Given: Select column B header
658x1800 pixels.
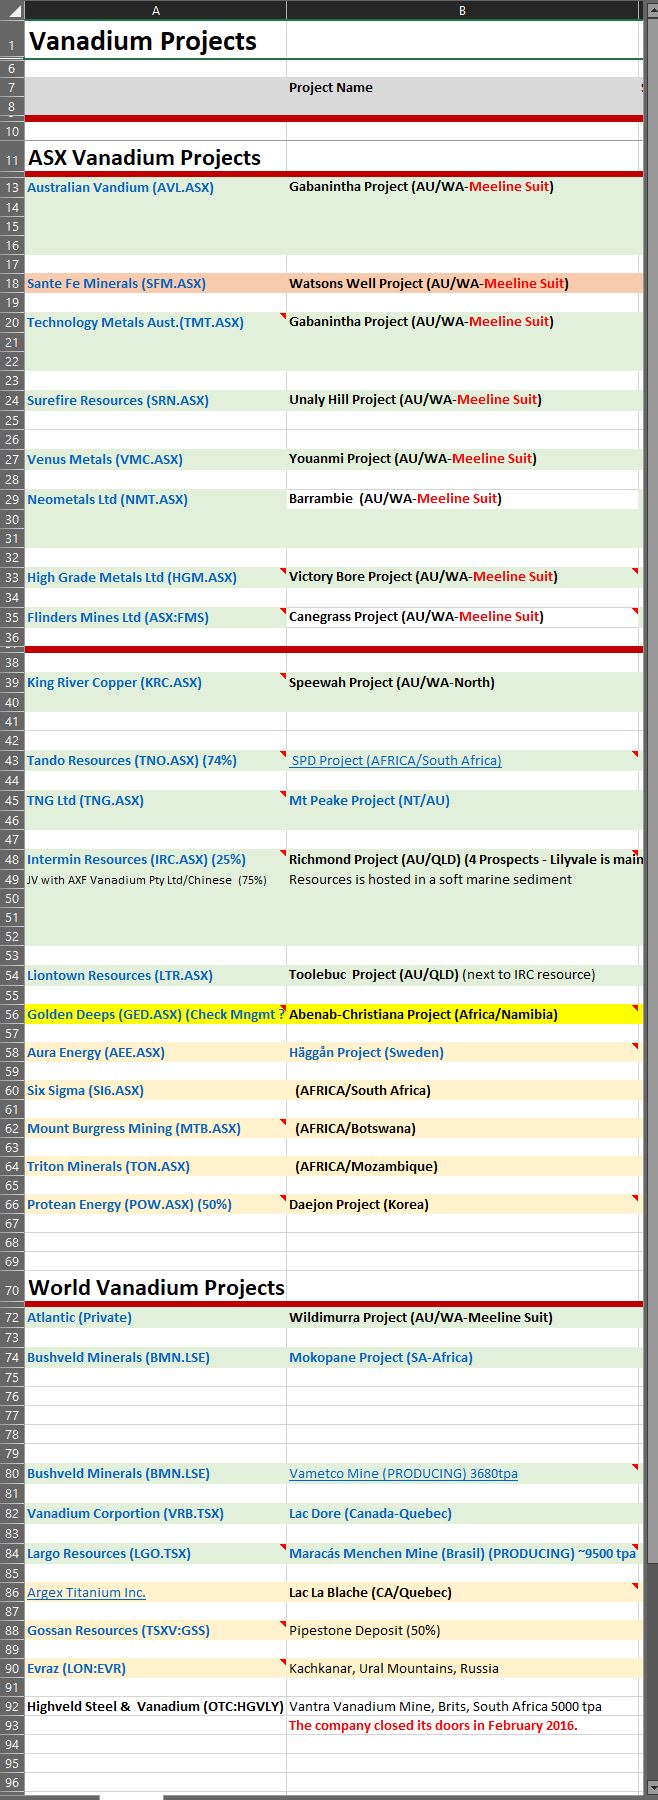Looking at the screenshot, I should 462,10.
